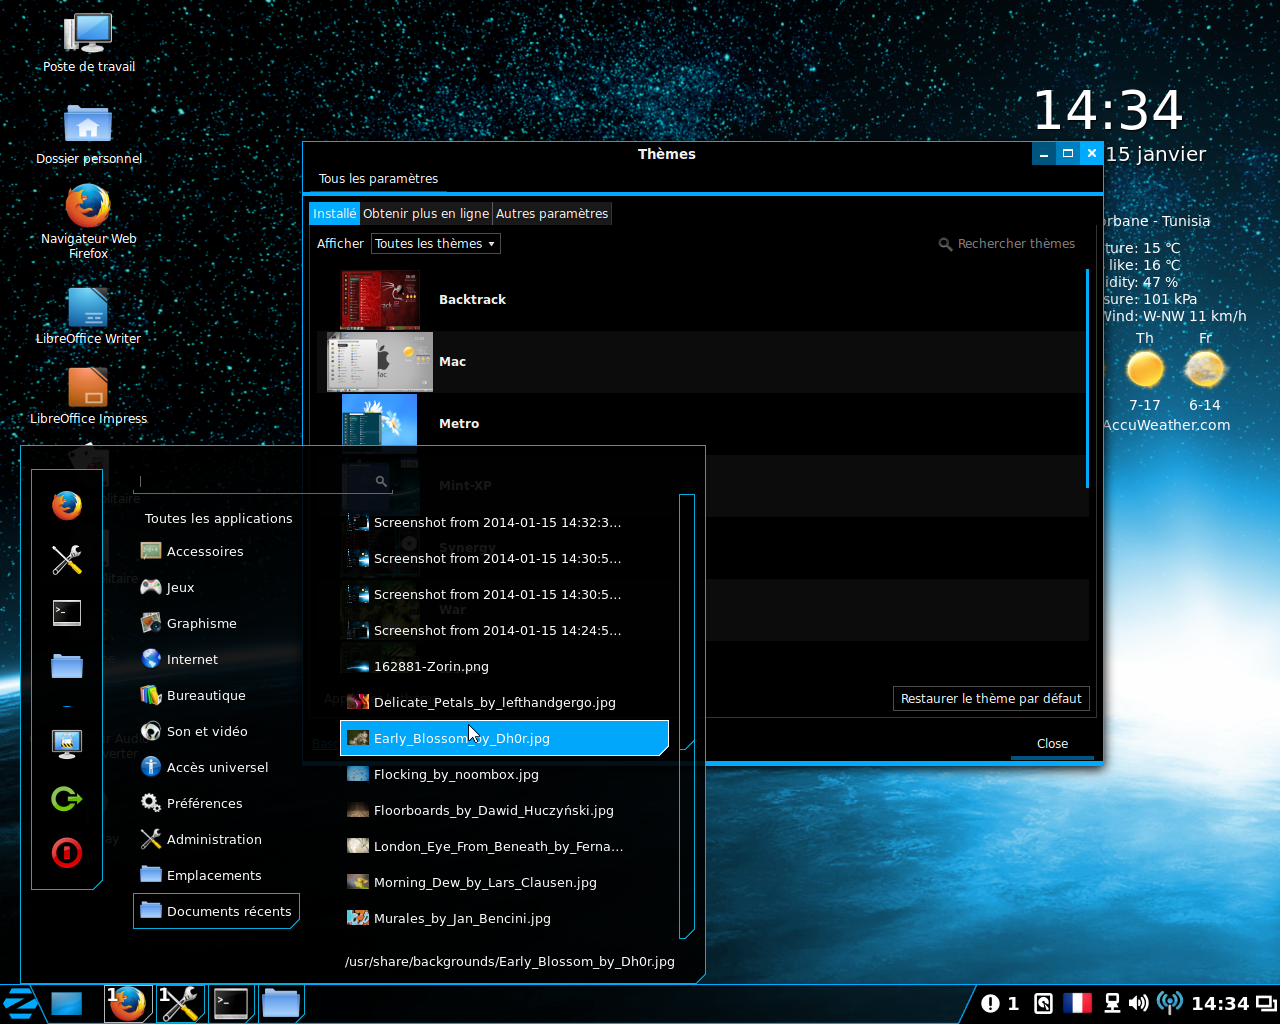Click French flag keyboard layout indicator
The height and width of the screenshot is (1024, 1280).
click(1077, 1004)
